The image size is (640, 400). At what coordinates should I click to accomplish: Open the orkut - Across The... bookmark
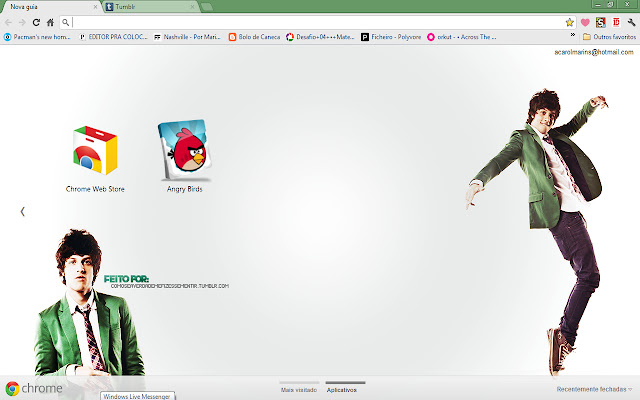(x=462, y=37)
